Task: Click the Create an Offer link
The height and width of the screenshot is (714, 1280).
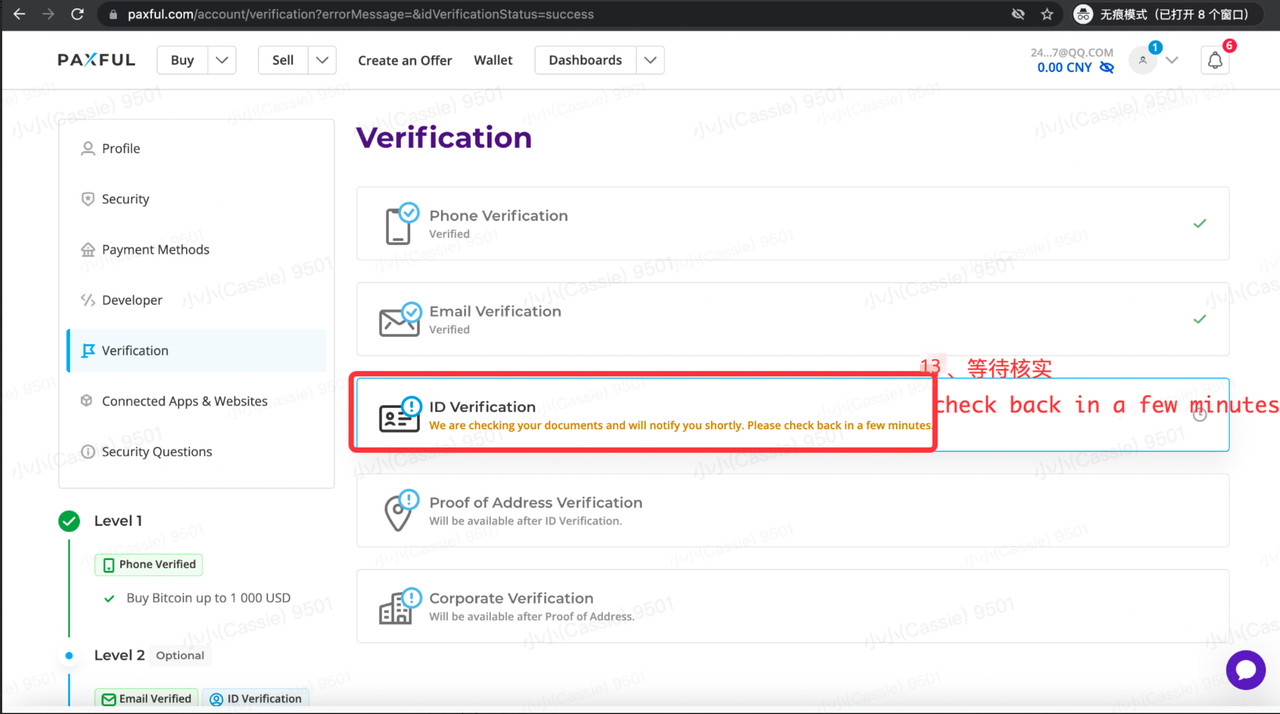Action: tap(405, 60)
